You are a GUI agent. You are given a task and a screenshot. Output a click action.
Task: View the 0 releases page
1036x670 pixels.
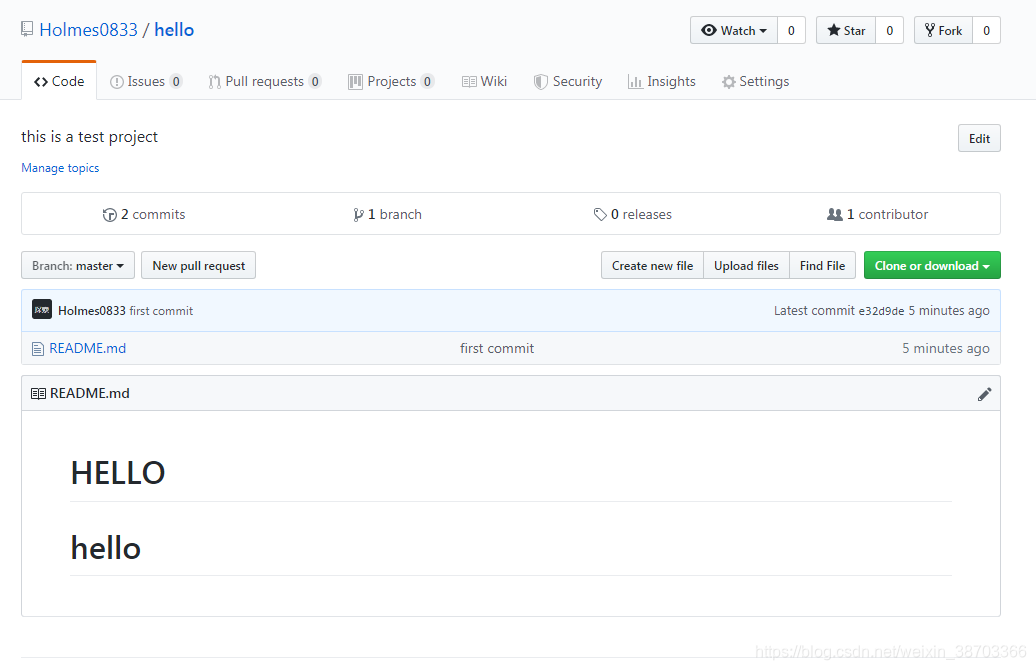point(632,214)
